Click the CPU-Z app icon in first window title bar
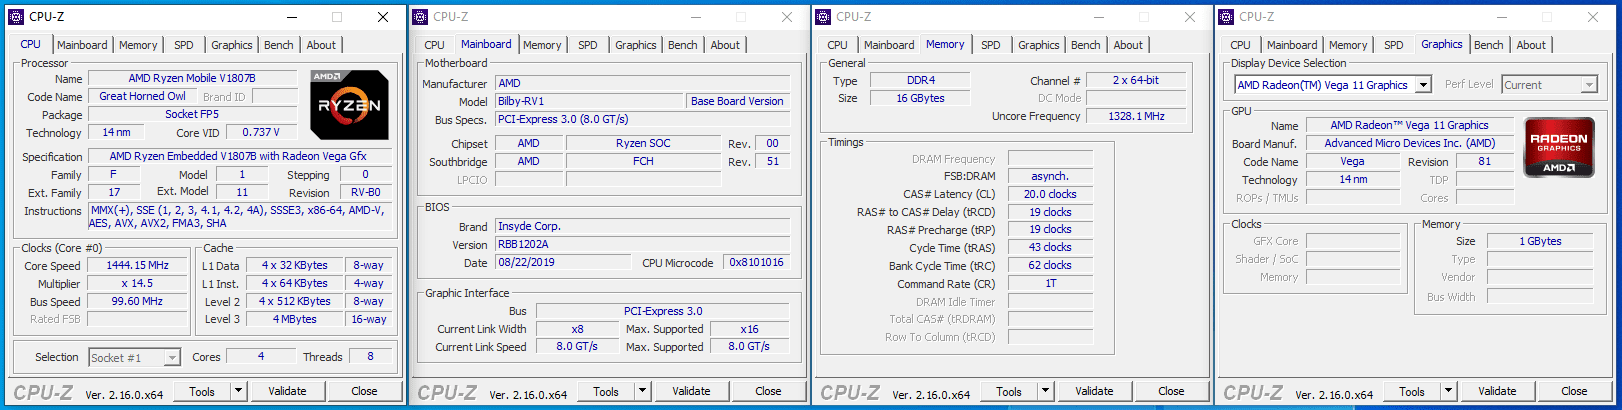Viewport: 1622px width, 410px height. tap(16, 17)
